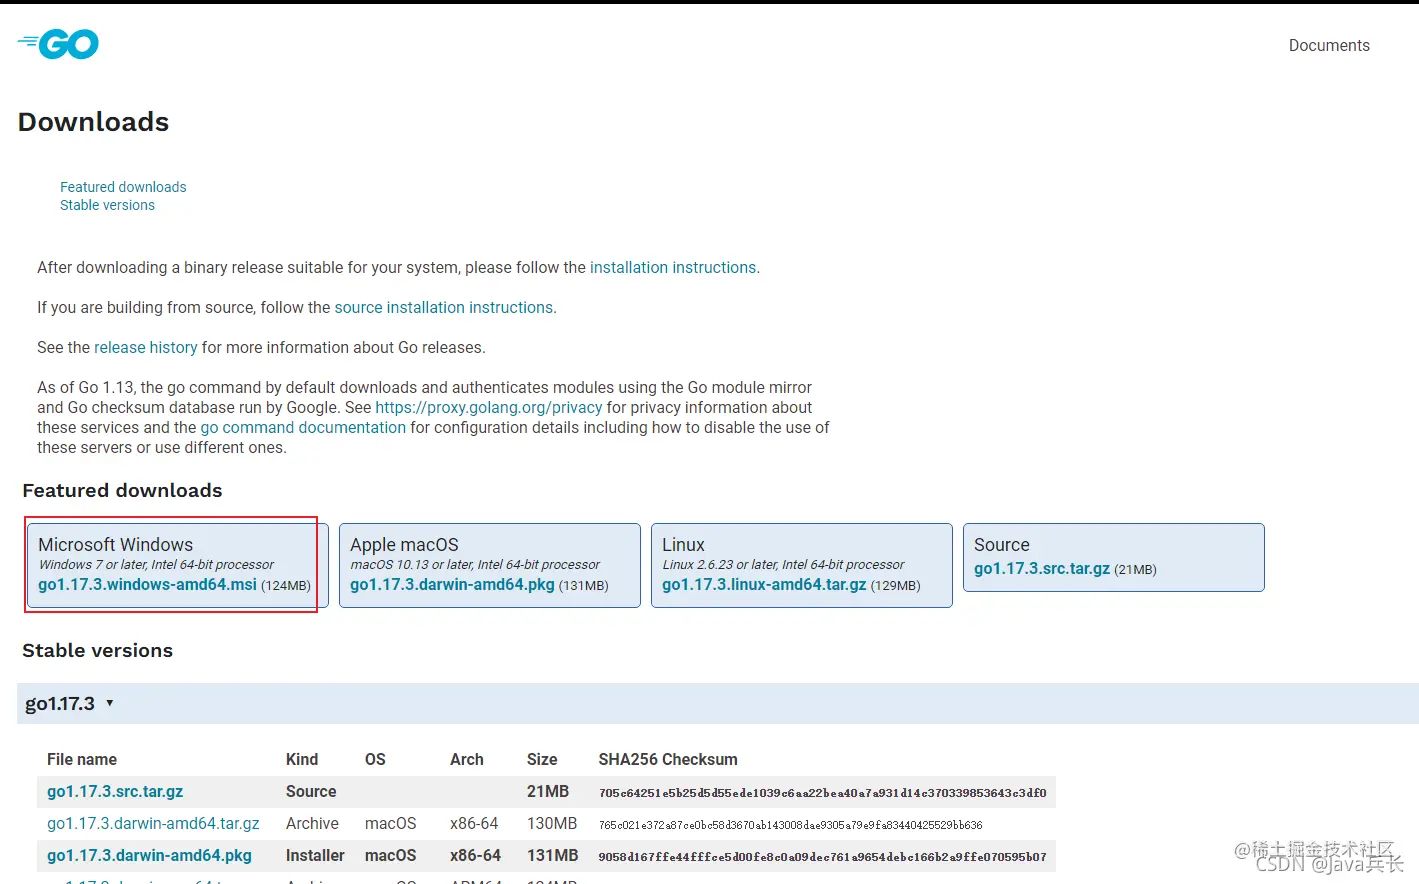1419x884 pixels.
Task: Select the '131MB' size cell in table
Action: pyautogui.click(x=553, y=855)
